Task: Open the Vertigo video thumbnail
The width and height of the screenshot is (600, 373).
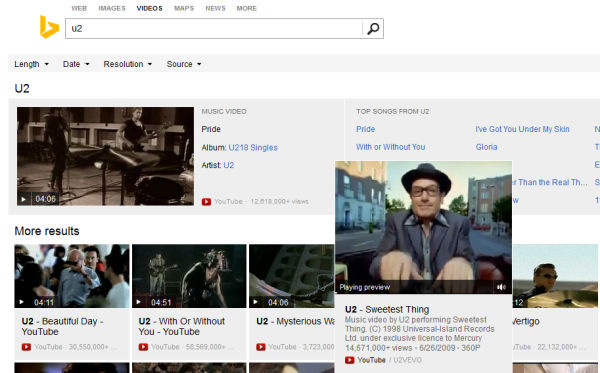Action: (555, 276)
